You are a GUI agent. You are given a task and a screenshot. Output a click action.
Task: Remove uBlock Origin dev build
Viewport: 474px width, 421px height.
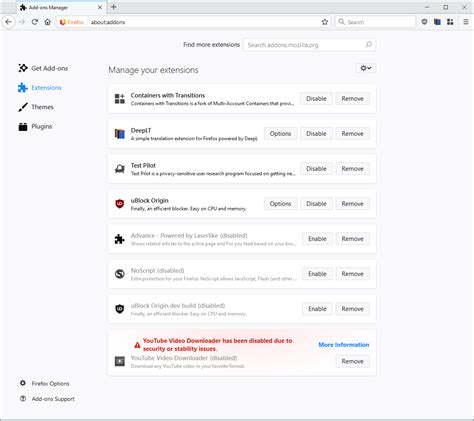click(x=352, y=309)
